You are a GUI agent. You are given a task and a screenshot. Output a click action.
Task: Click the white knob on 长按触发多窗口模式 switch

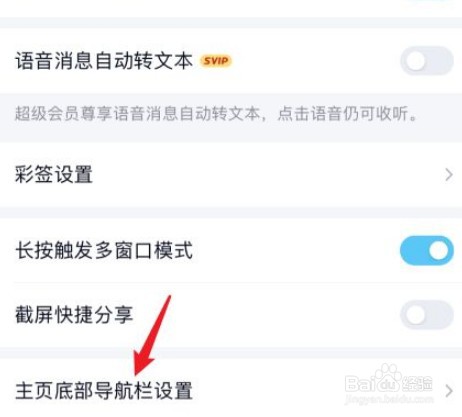(439, 251)
